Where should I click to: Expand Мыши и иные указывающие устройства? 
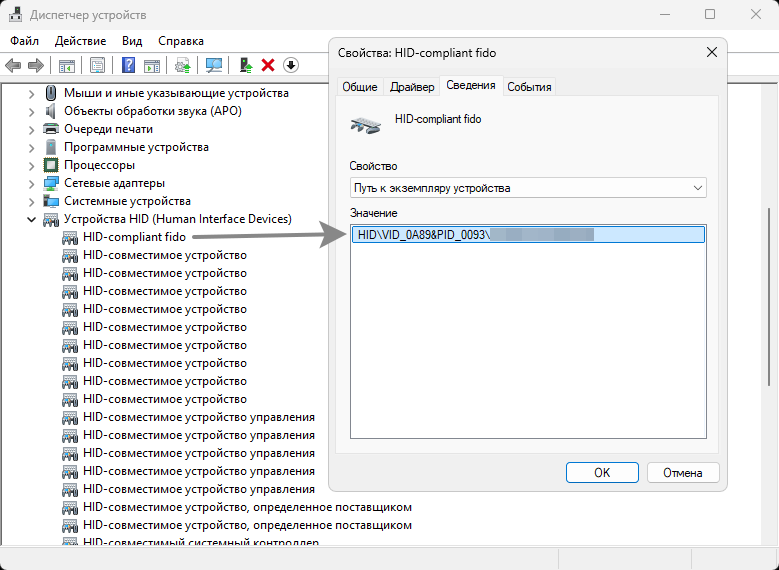[31, 93]
